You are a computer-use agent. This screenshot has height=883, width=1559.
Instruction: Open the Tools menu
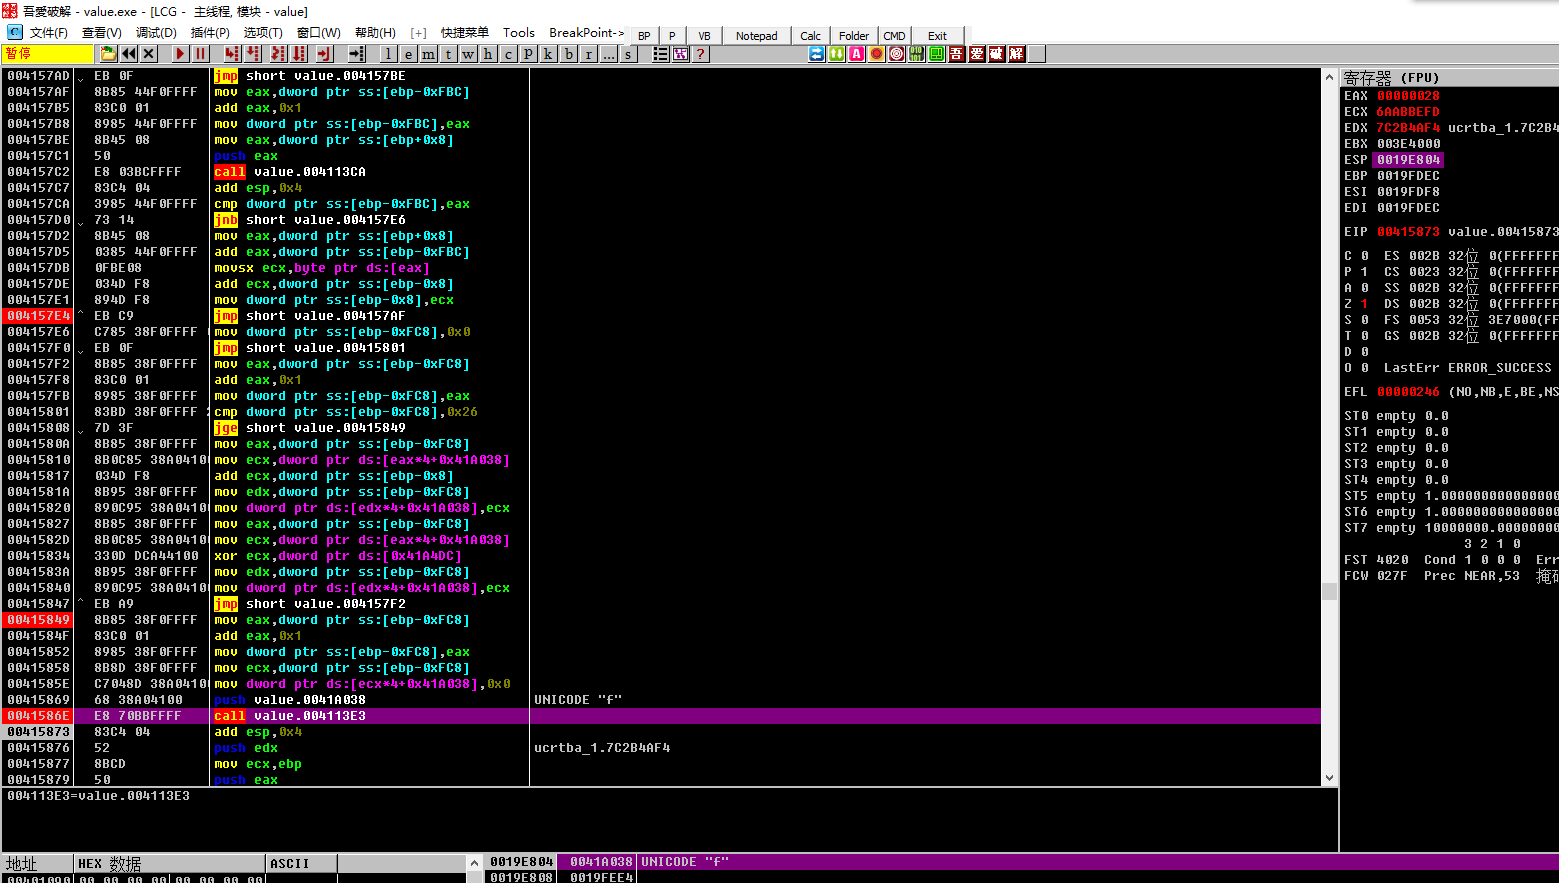[x=518, y=33]
